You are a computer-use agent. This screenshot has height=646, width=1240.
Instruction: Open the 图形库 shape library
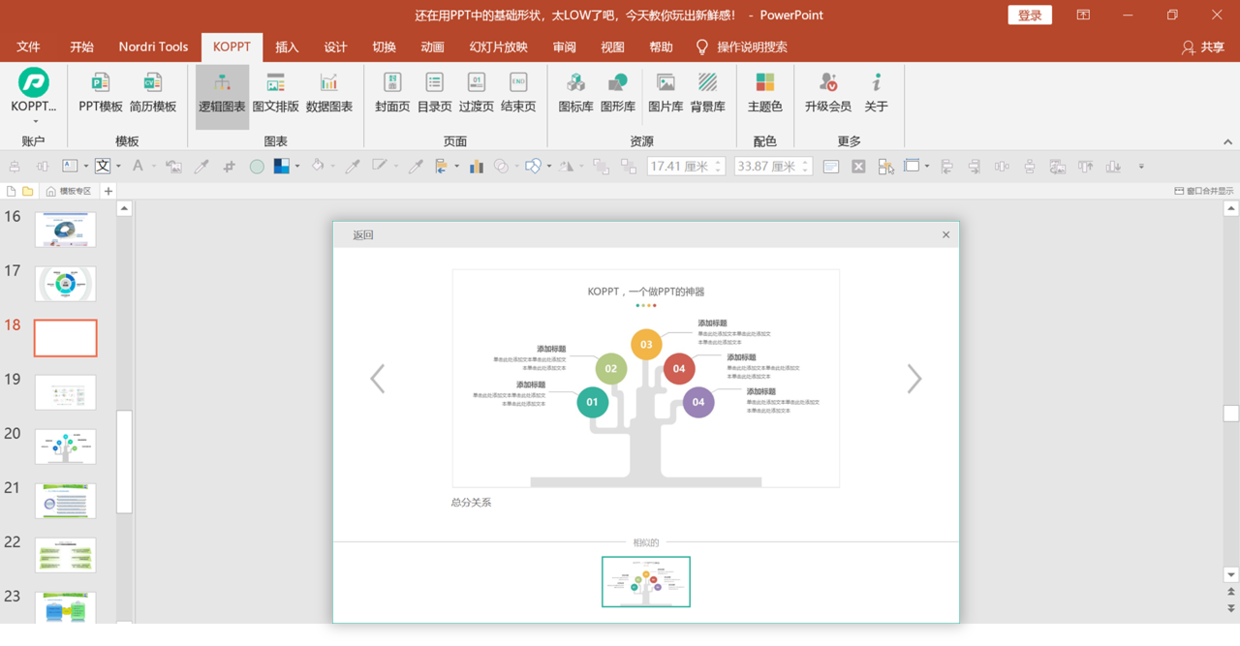click(618, 92)
